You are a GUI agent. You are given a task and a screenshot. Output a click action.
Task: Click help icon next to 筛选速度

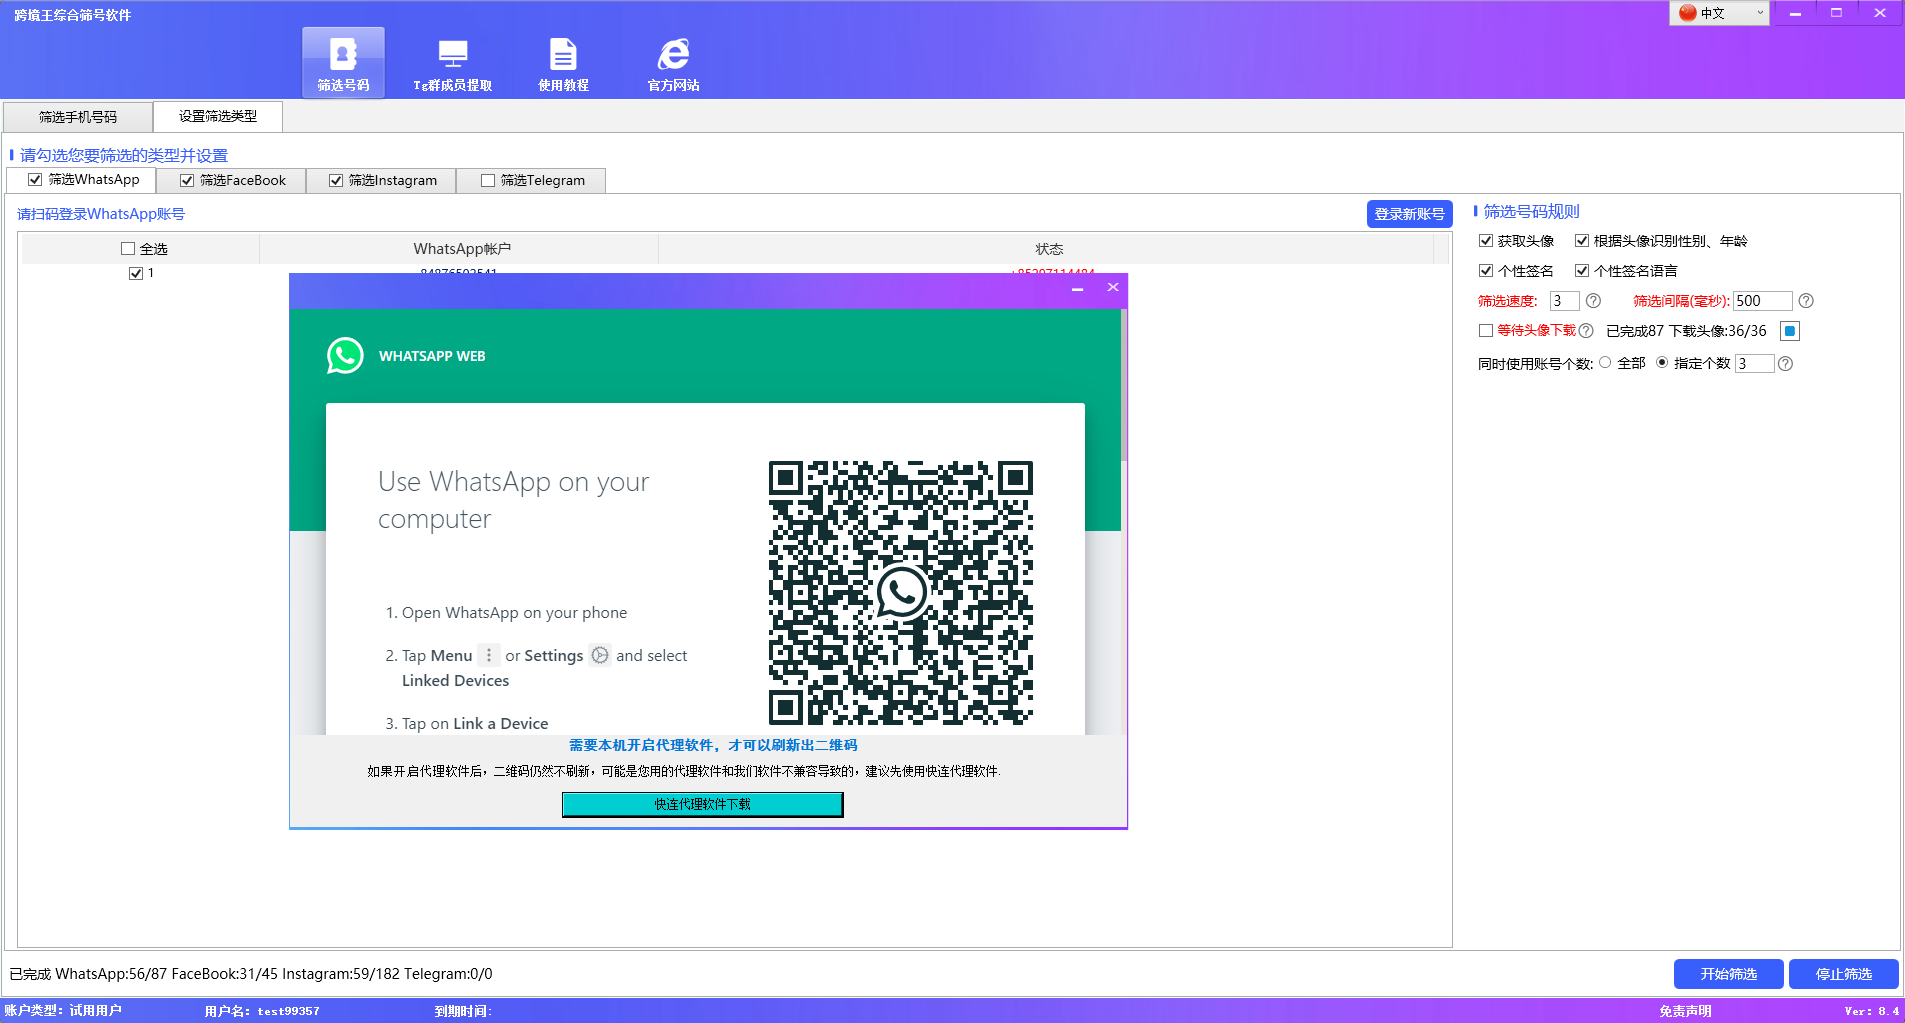point(1594,301)
